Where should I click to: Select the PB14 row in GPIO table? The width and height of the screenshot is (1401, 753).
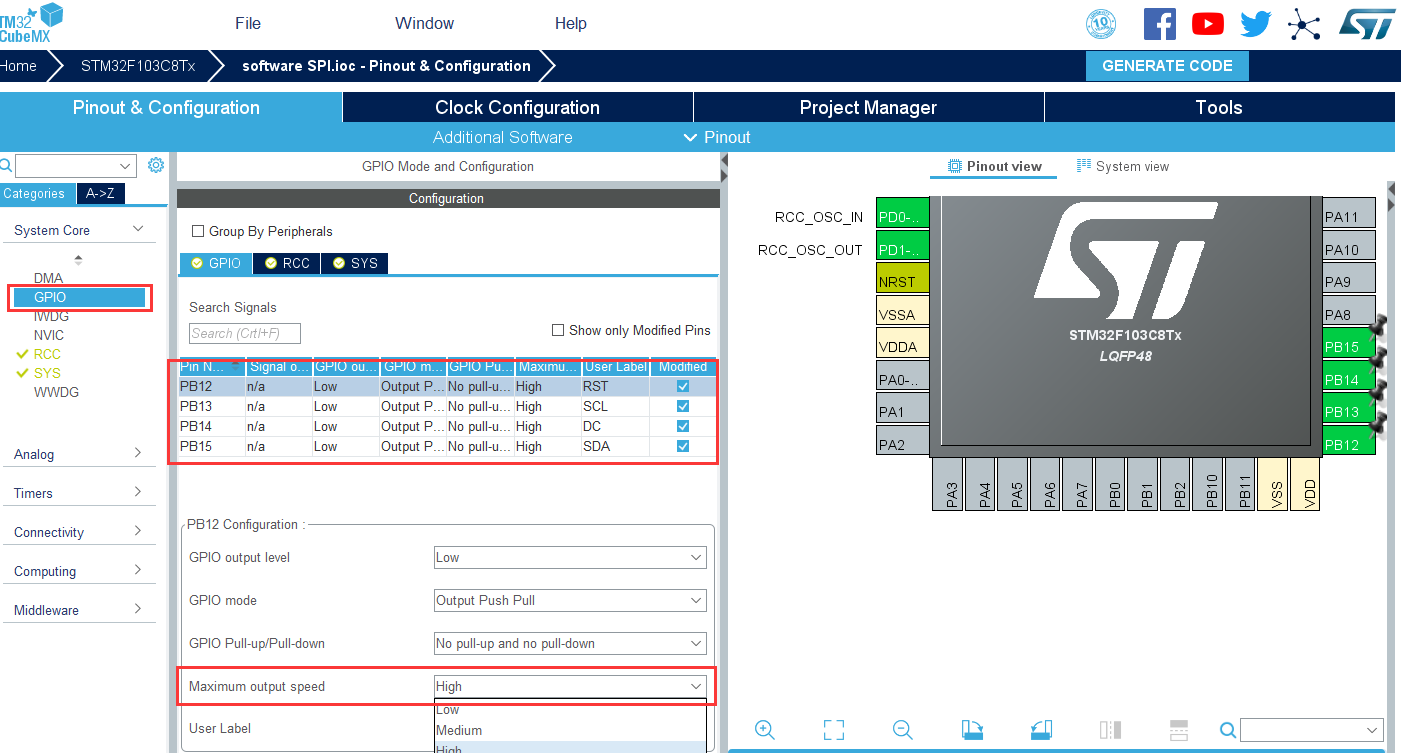[x=446, y=426]
